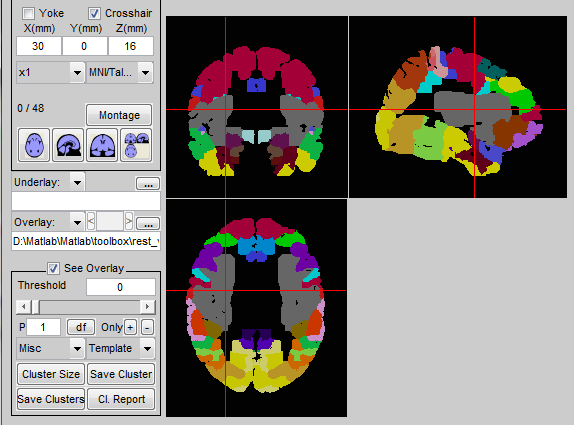Open the MNI/Tal coordinate dropdown
This screenshot has width=574, height=425.
click(120, 72)
